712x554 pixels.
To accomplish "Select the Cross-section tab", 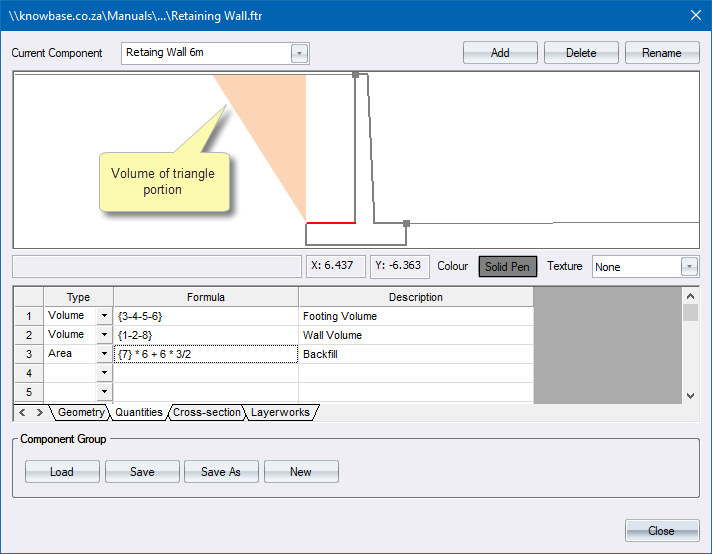I will (206, 412).
